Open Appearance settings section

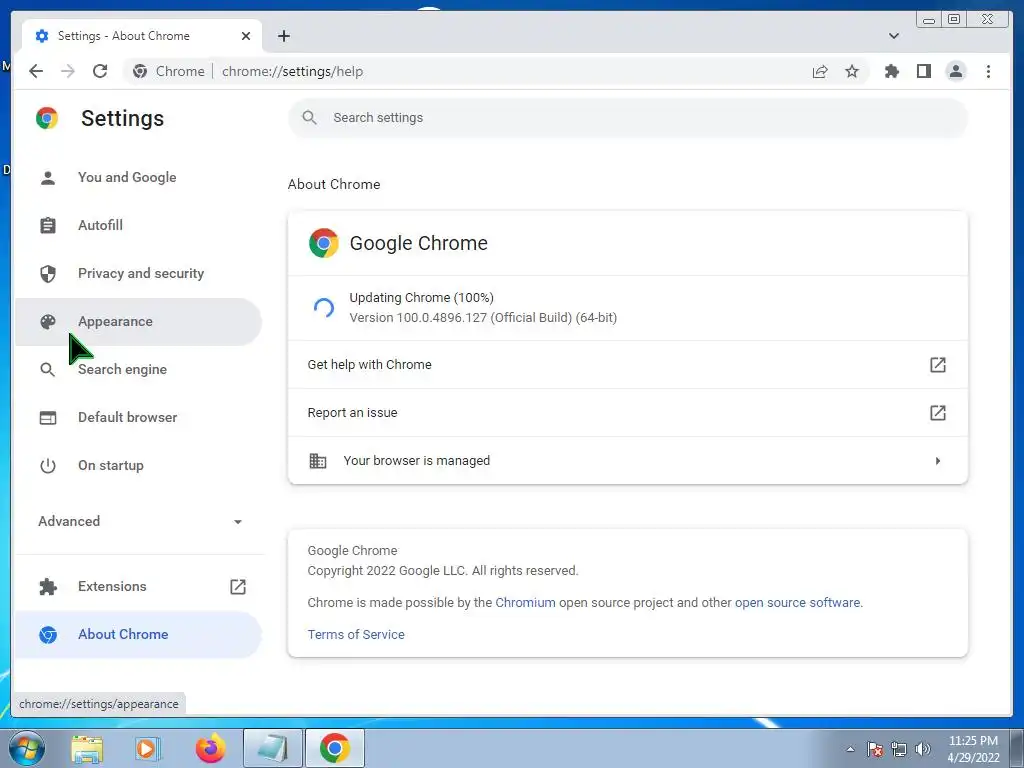coord(138,321)
